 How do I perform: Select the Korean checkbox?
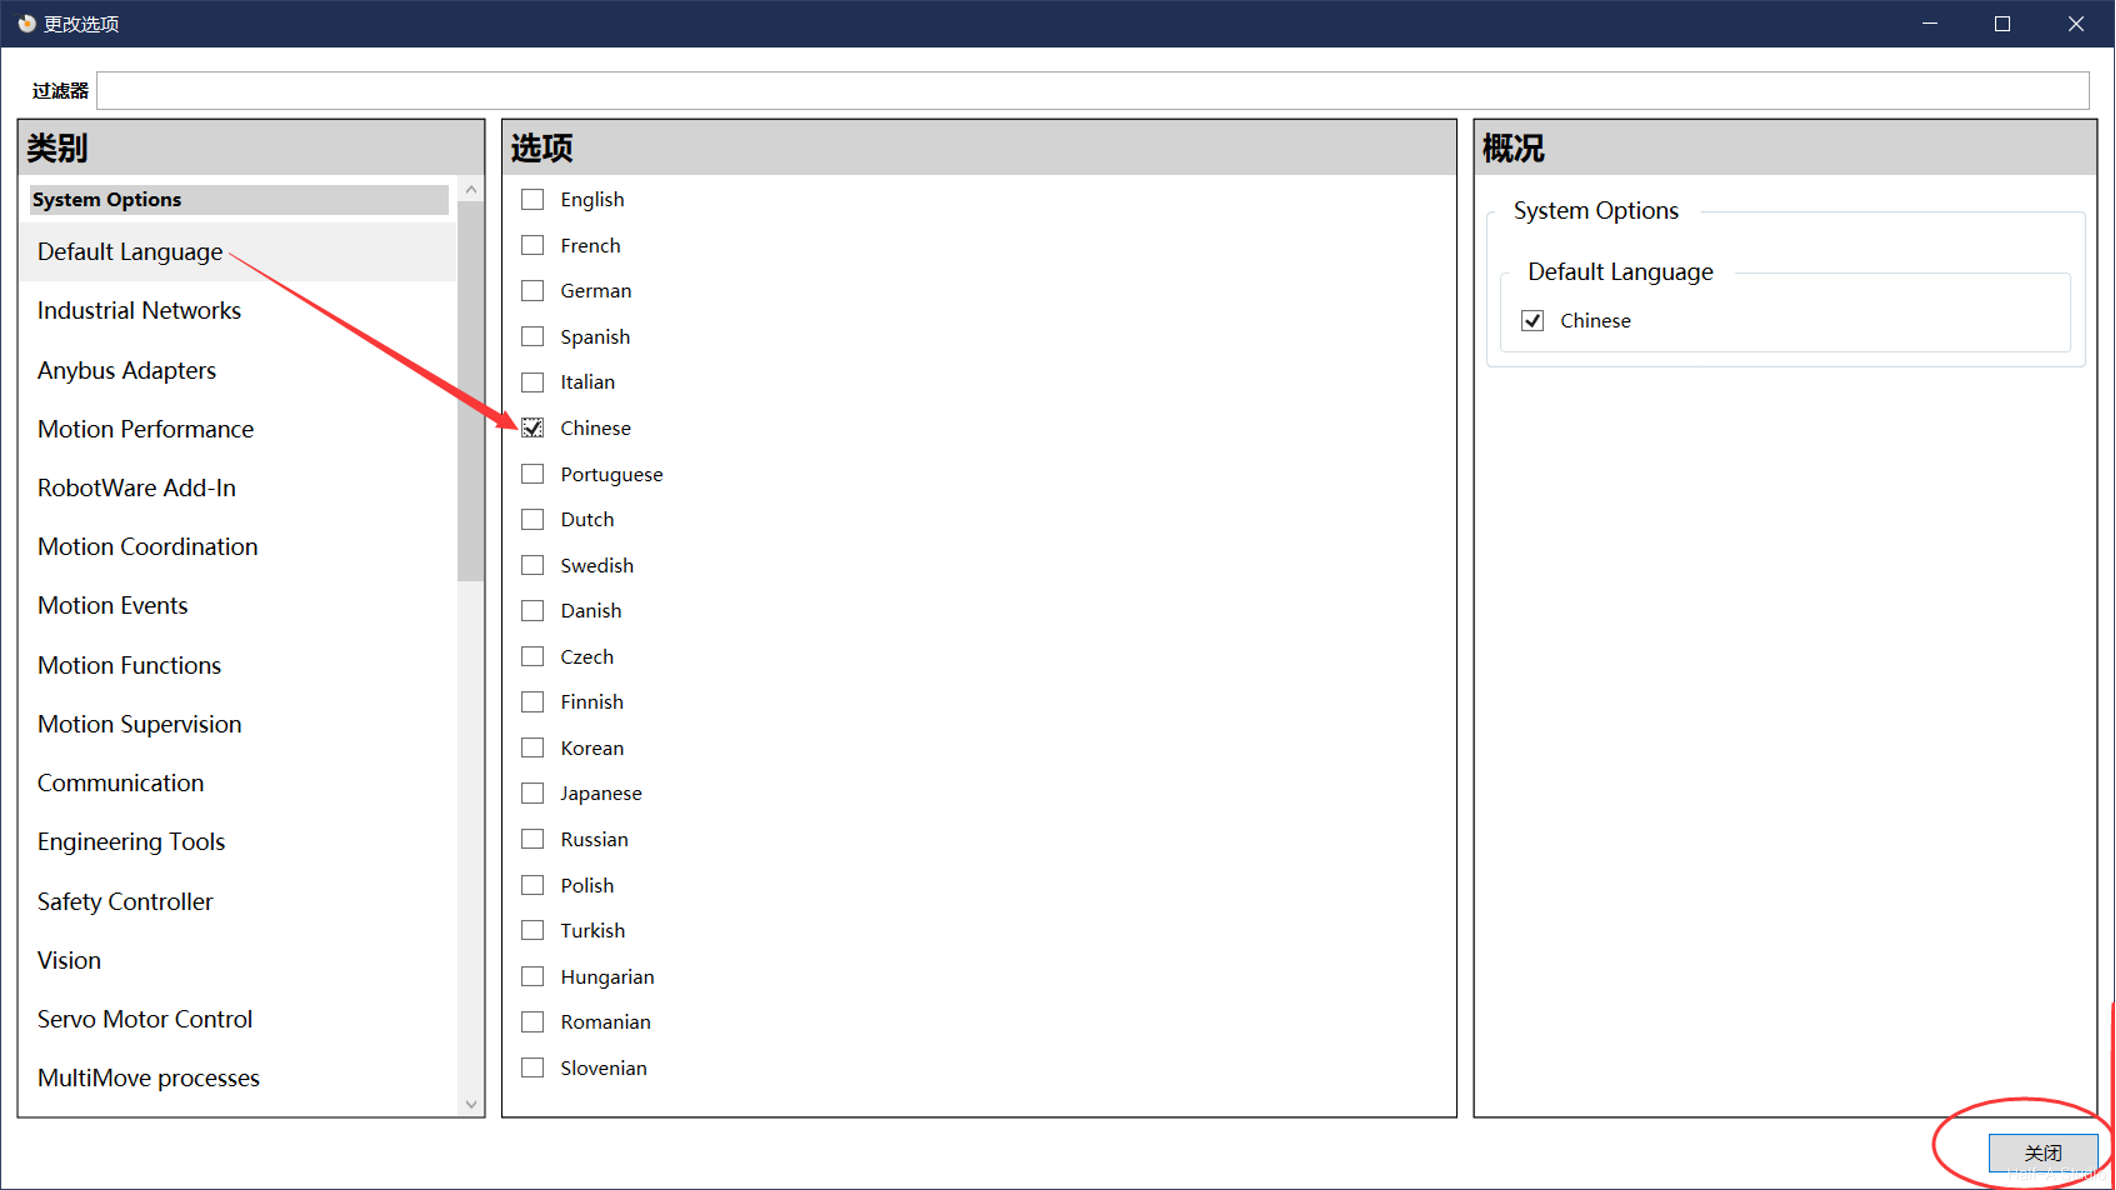pos(533,748)
